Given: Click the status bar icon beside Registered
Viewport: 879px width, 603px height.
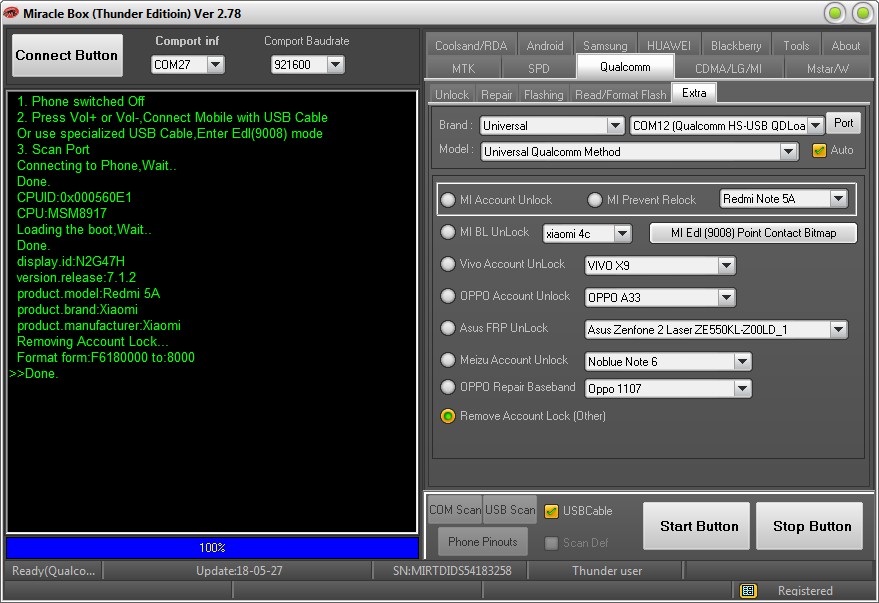Looking at the screenshot, I should point(748,591).
